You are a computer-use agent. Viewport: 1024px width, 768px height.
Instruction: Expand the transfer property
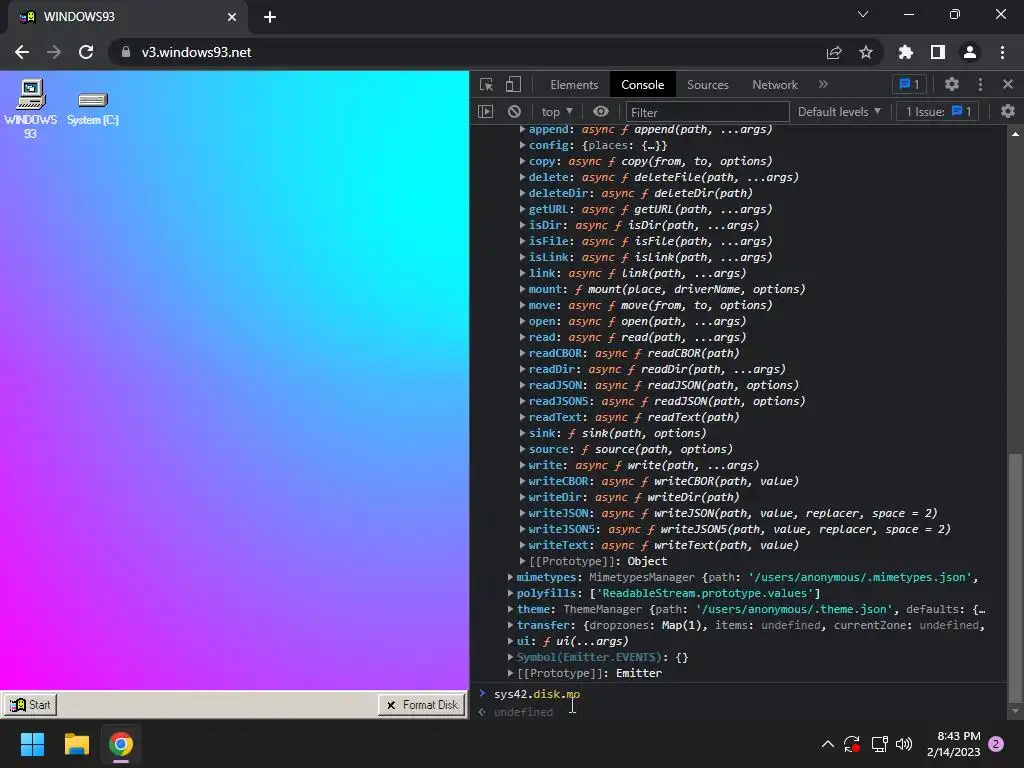click(x=511, y=625)
